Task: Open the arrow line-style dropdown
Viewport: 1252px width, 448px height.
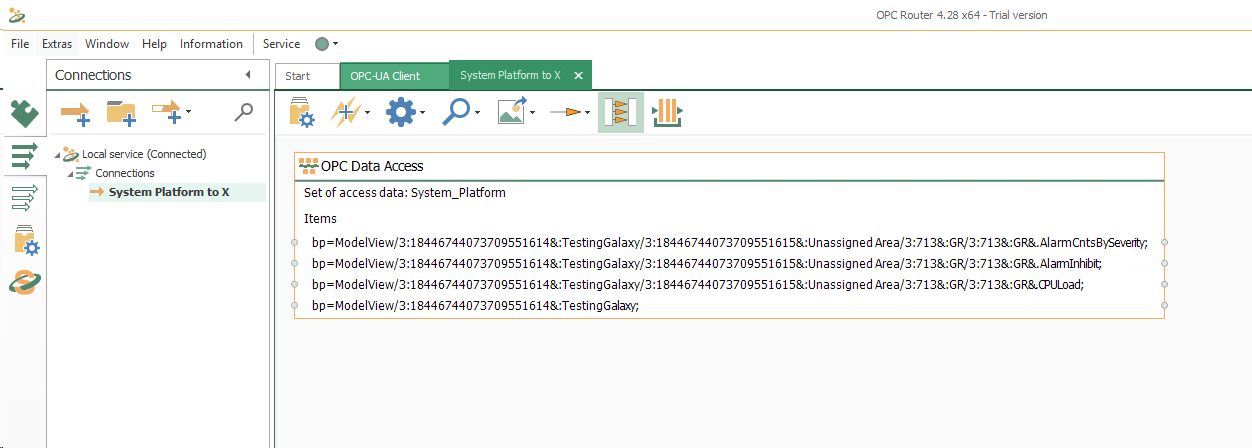Action: pyautogui.click(x=588, y=112)
